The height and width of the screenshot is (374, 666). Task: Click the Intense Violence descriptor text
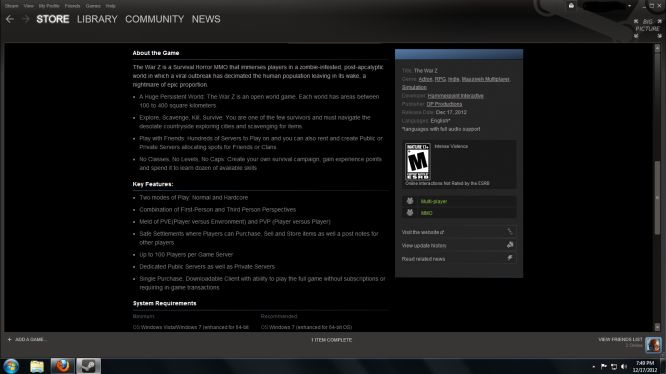pos(451,146)
